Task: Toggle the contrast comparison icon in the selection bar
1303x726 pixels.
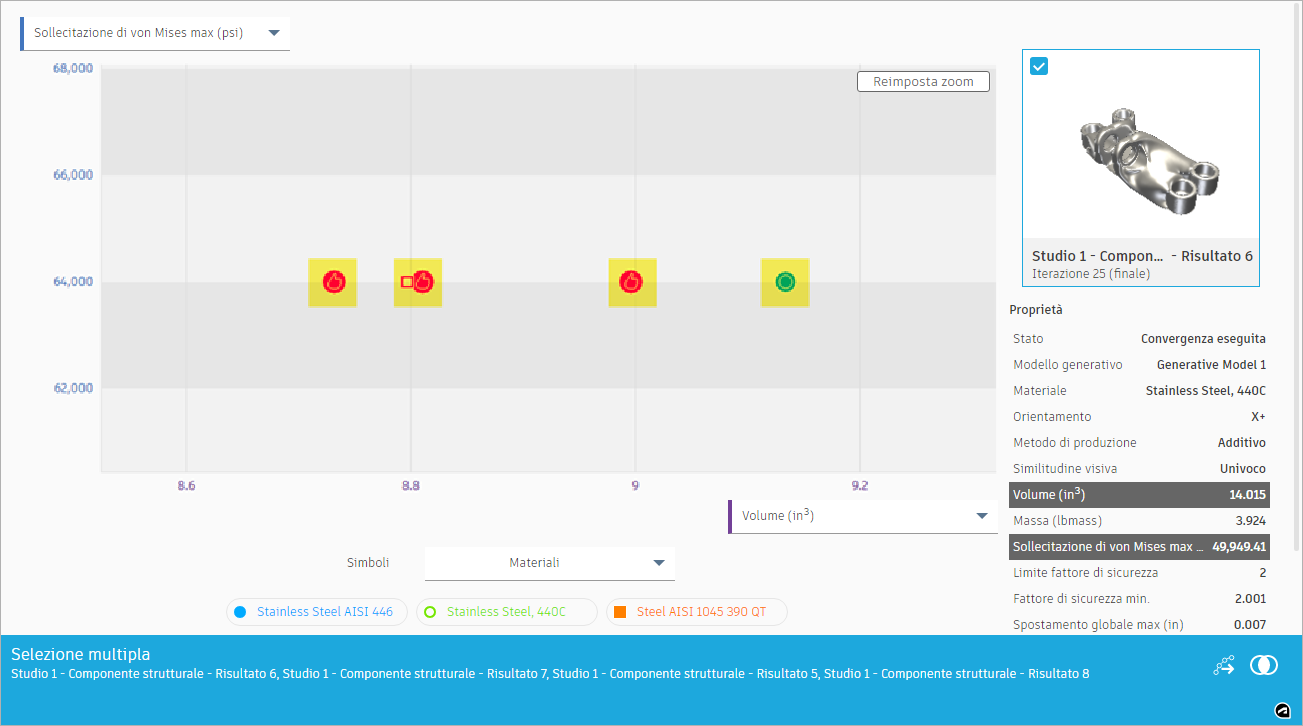Action: [1264, 664]
